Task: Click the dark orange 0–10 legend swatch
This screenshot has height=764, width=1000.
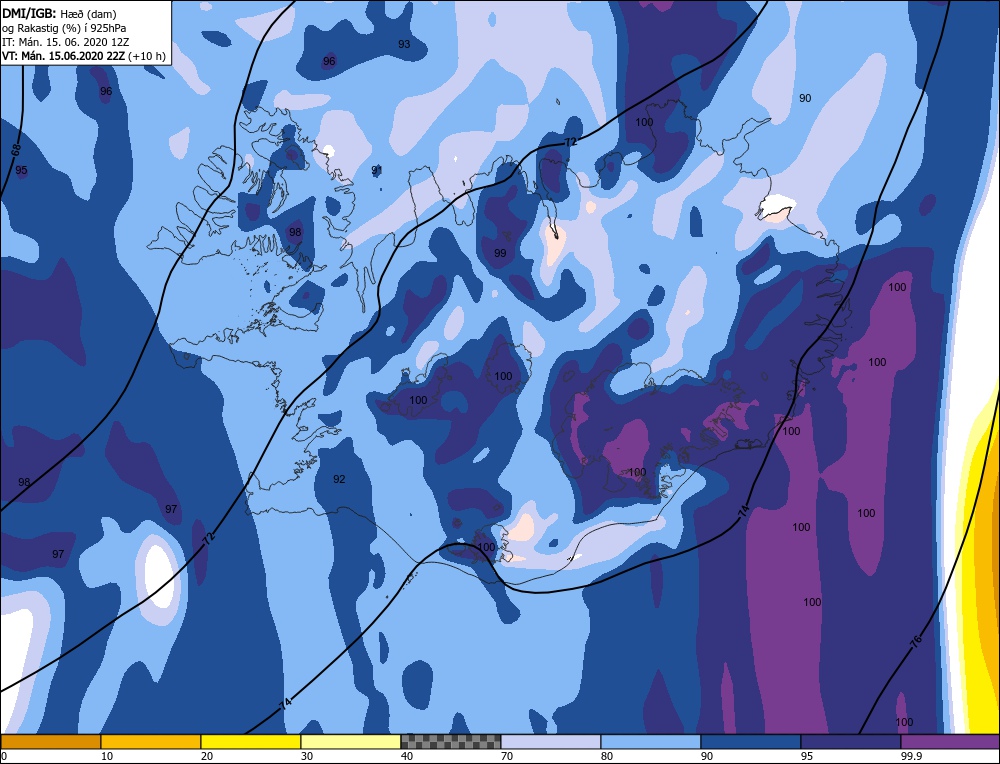Action: [x=50, y=741]
